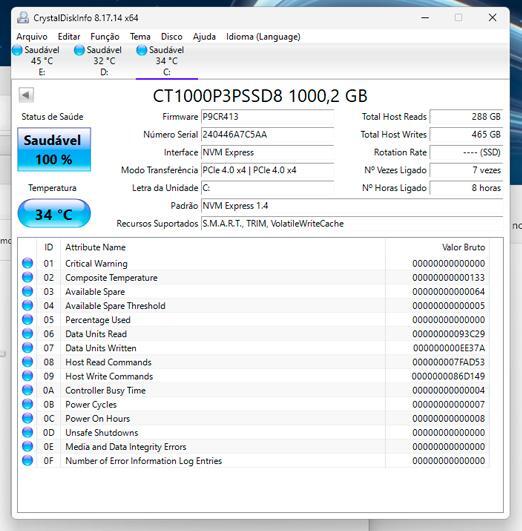This screenshot has width=522, height=531.
Task: Open the Idioma (Language) menu
Action: (x=263, y=37)
